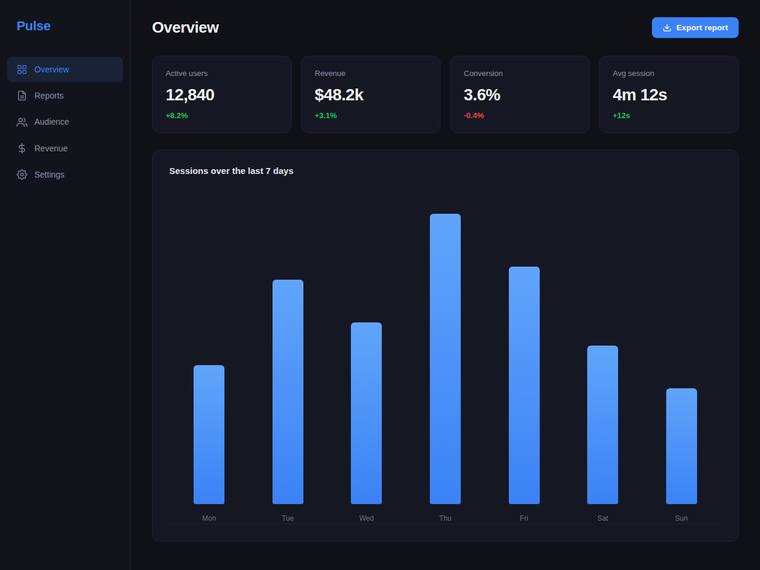
Task: Click the Pulse logo
Action: pos(33,26)
